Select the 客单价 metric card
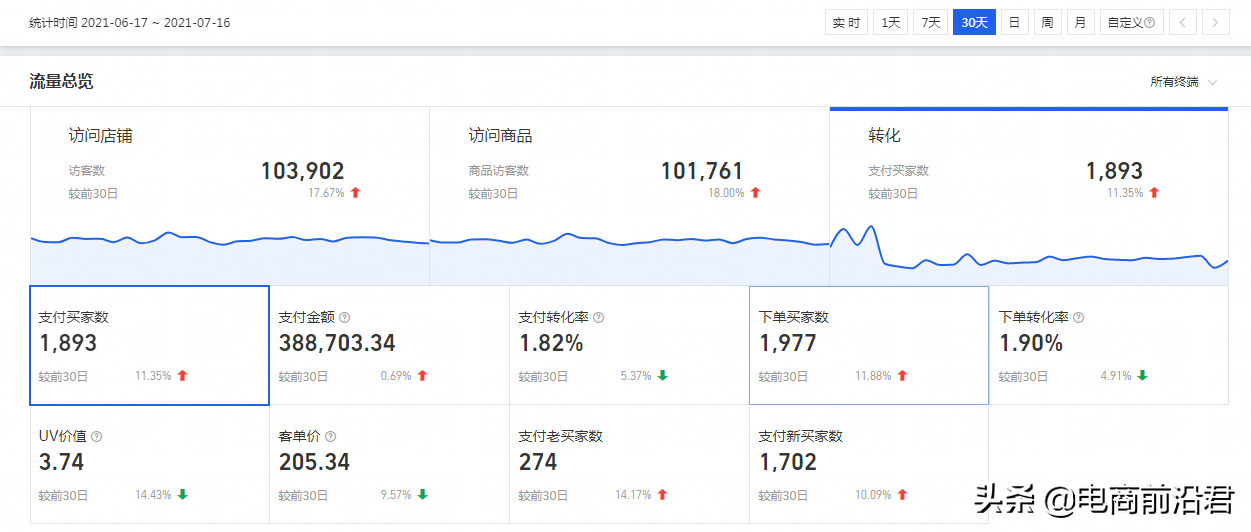Image resolution: width=1251 pixels, height=532 pixels. point(390,464)
